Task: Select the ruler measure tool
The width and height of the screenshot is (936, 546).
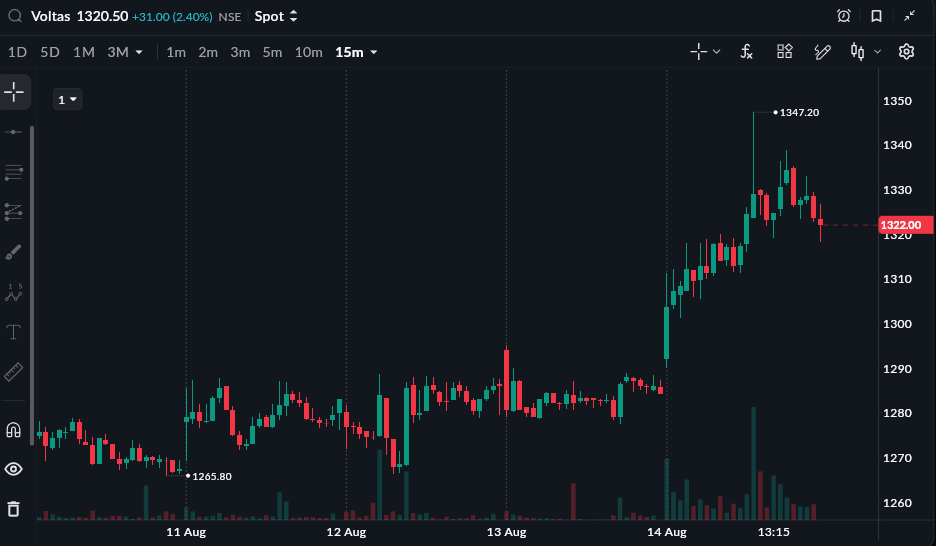Action: point(13,372)
